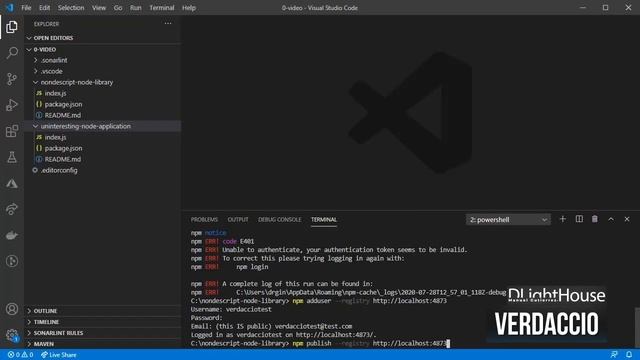The image size is (640, 360).
Task: Open the Run and Debug view
Action: pyautogui.click(x=12, y=105)
